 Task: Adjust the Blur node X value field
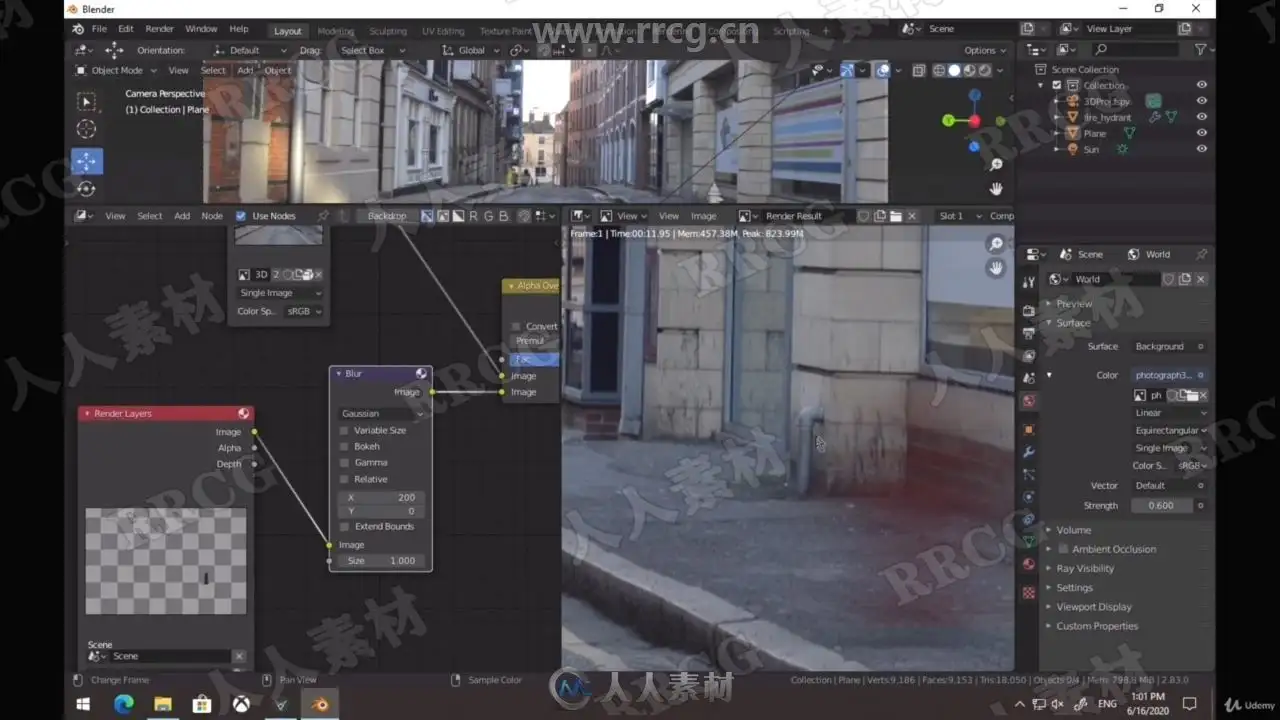[x=380, y=497]
